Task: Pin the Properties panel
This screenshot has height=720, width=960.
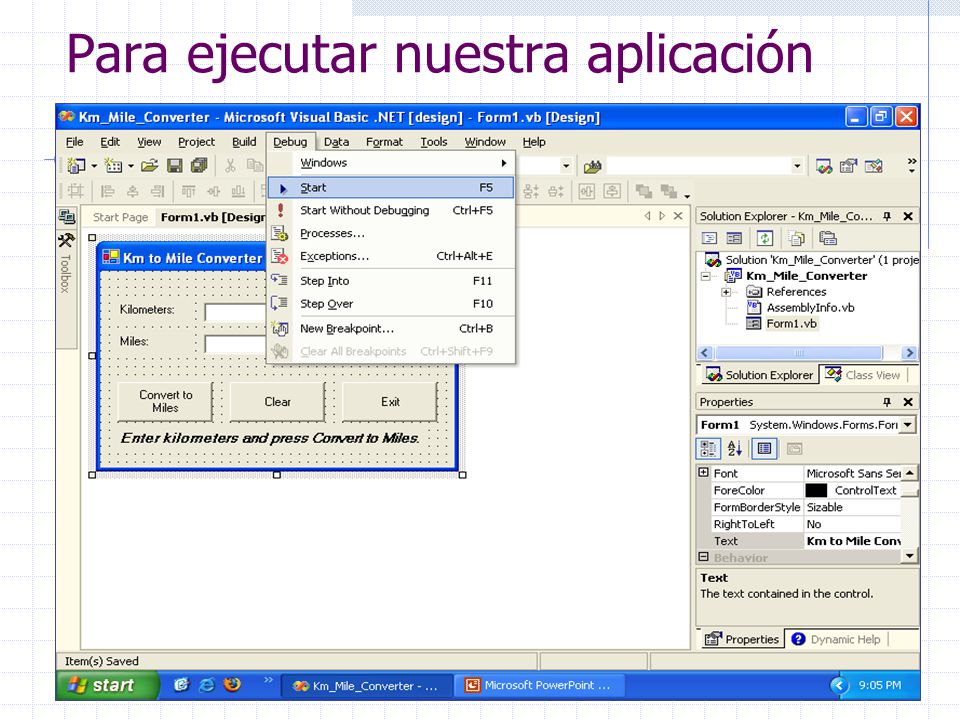Action: point(887,402)
